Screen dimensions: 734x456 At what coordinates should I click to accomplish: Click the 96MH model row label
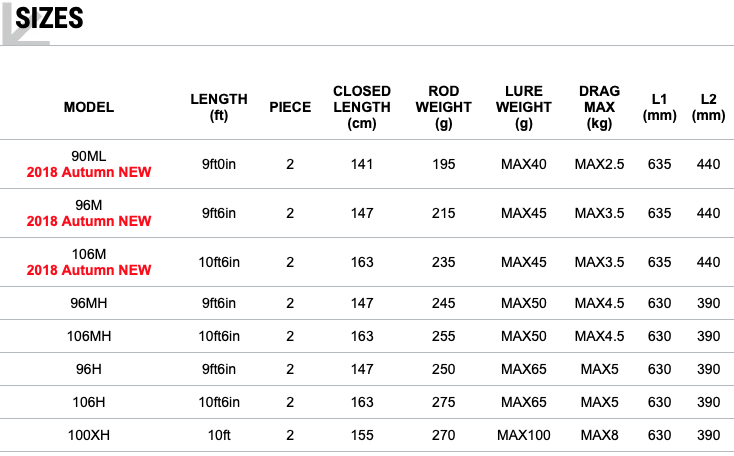[89, 303]
